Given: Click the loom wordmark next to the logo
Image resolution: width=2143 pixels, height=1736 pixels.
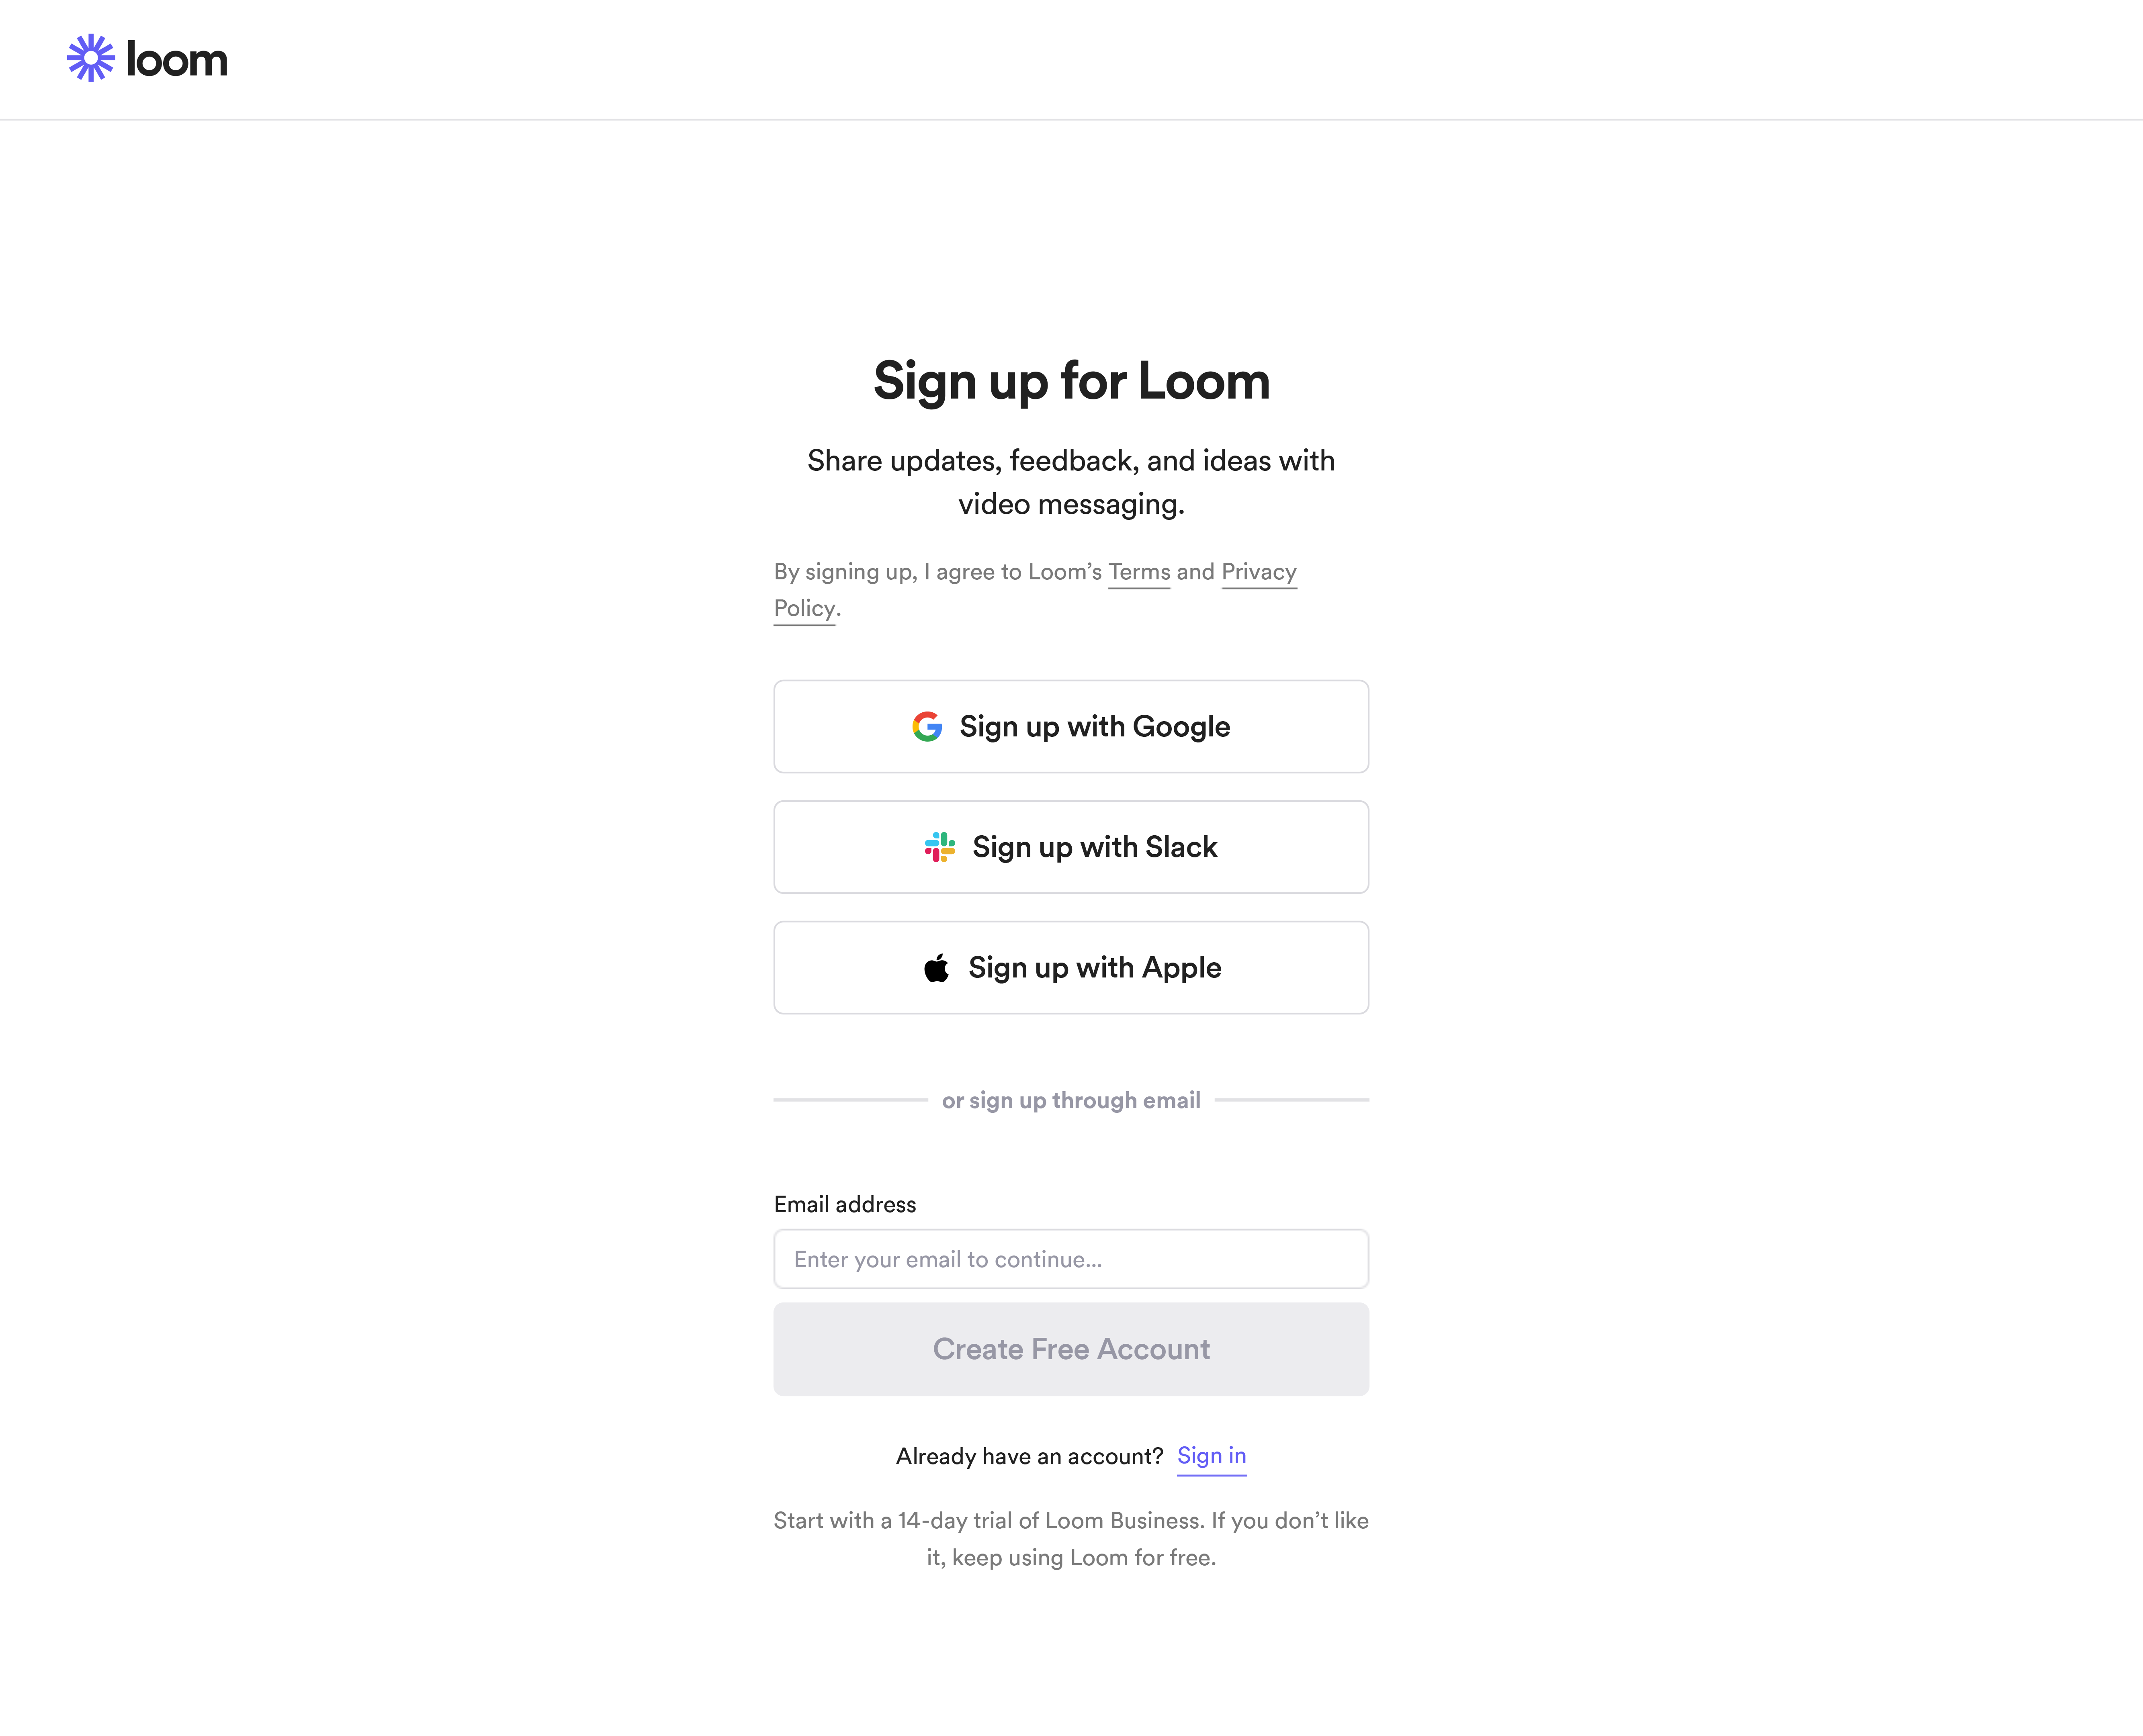Looking at the screenshot, I should 178,59.
